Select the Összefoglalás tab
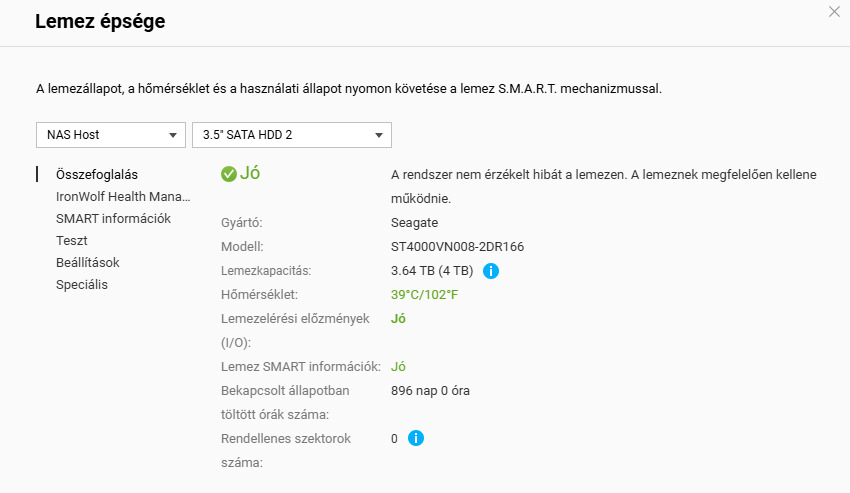Screen dimensions: 850x493 tap(97, 174)
